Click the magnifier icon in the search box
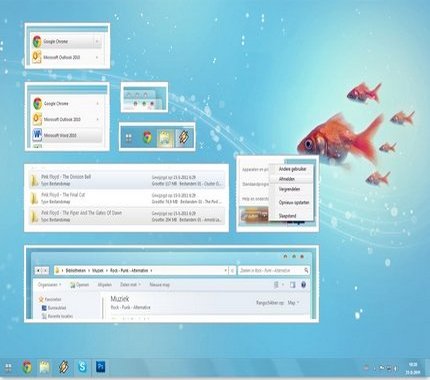Viewport: 430px width, 380px height. (x=306, y=270)
